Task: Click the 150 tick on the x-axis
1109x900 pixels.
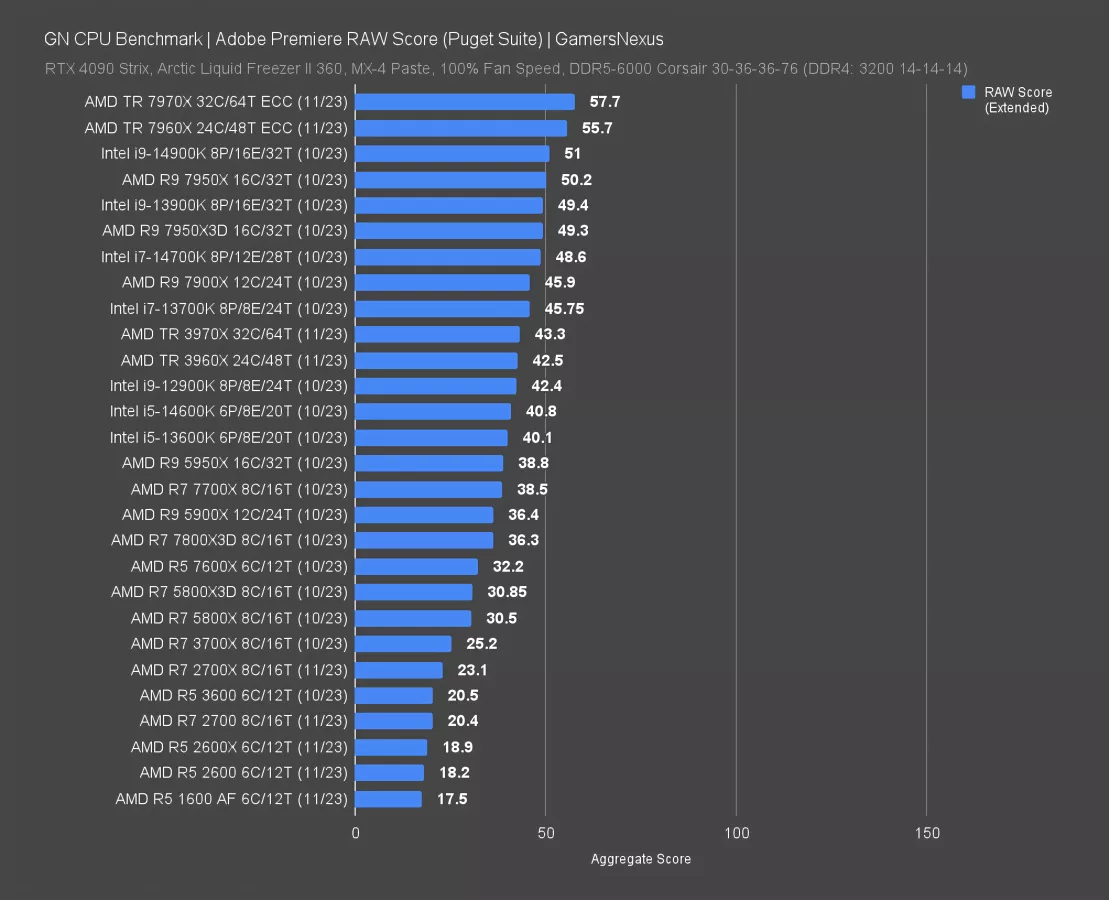Action: pos(926,833)
